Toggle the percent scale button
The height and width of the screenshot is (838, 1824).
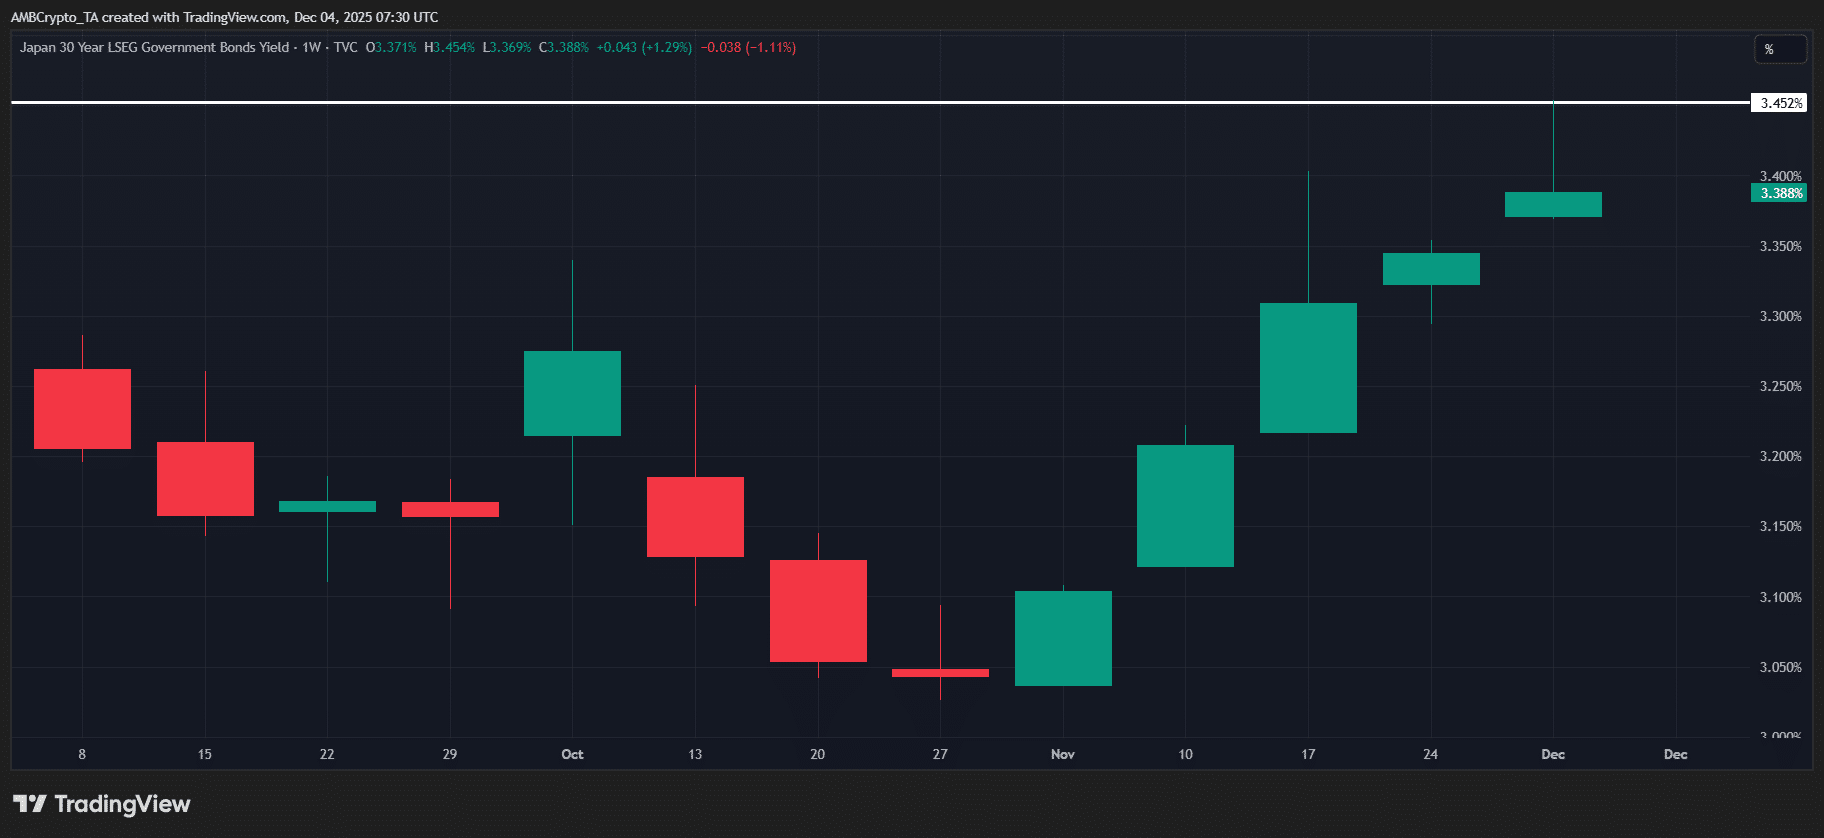1779,49
